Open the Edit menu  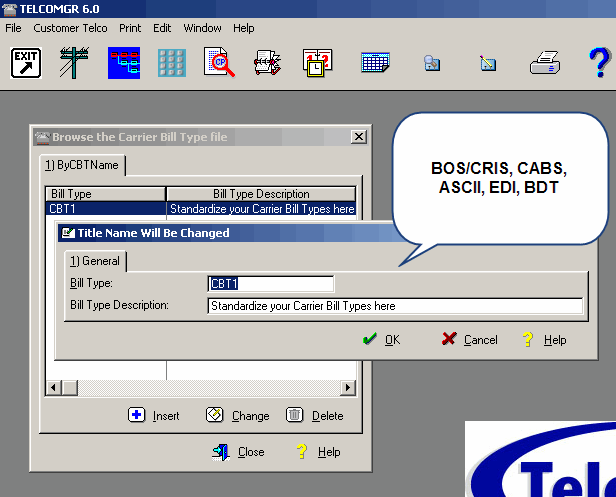click(162, 28)
